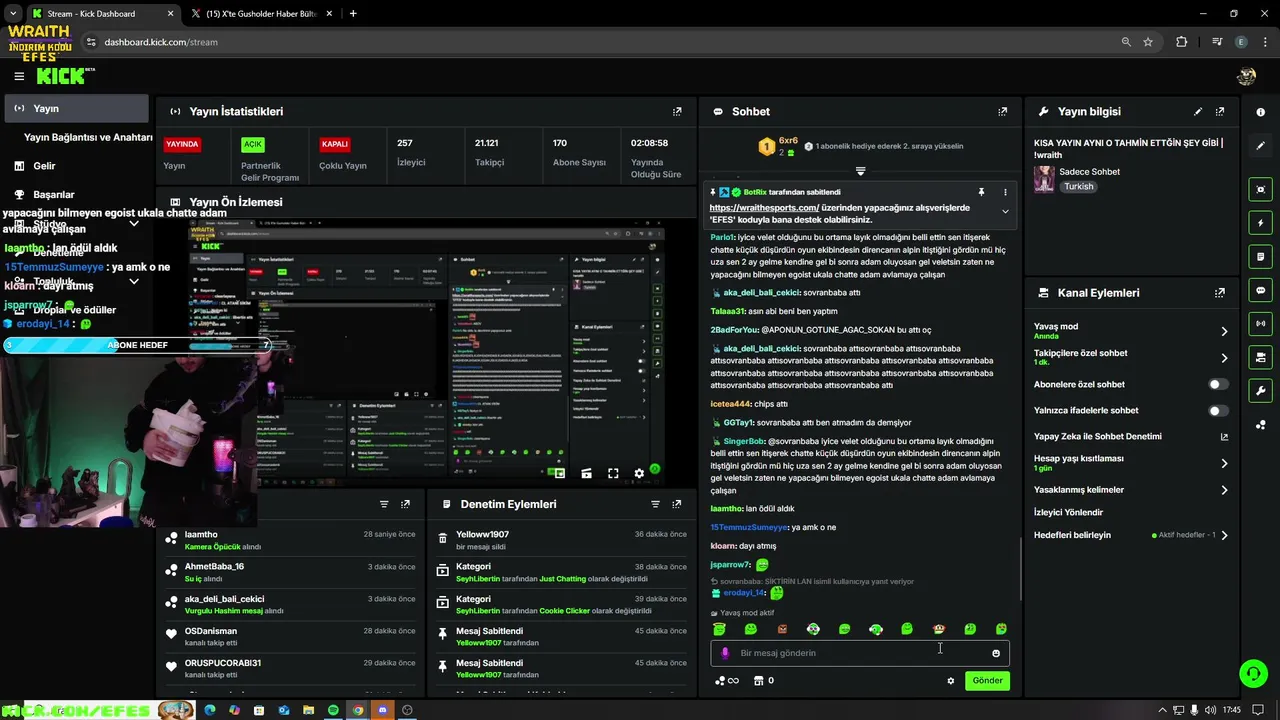This screenshot has width=1280, height=720.
Task: Click the wrench icon in right sidebar
Action: [x=1260, y=390]
